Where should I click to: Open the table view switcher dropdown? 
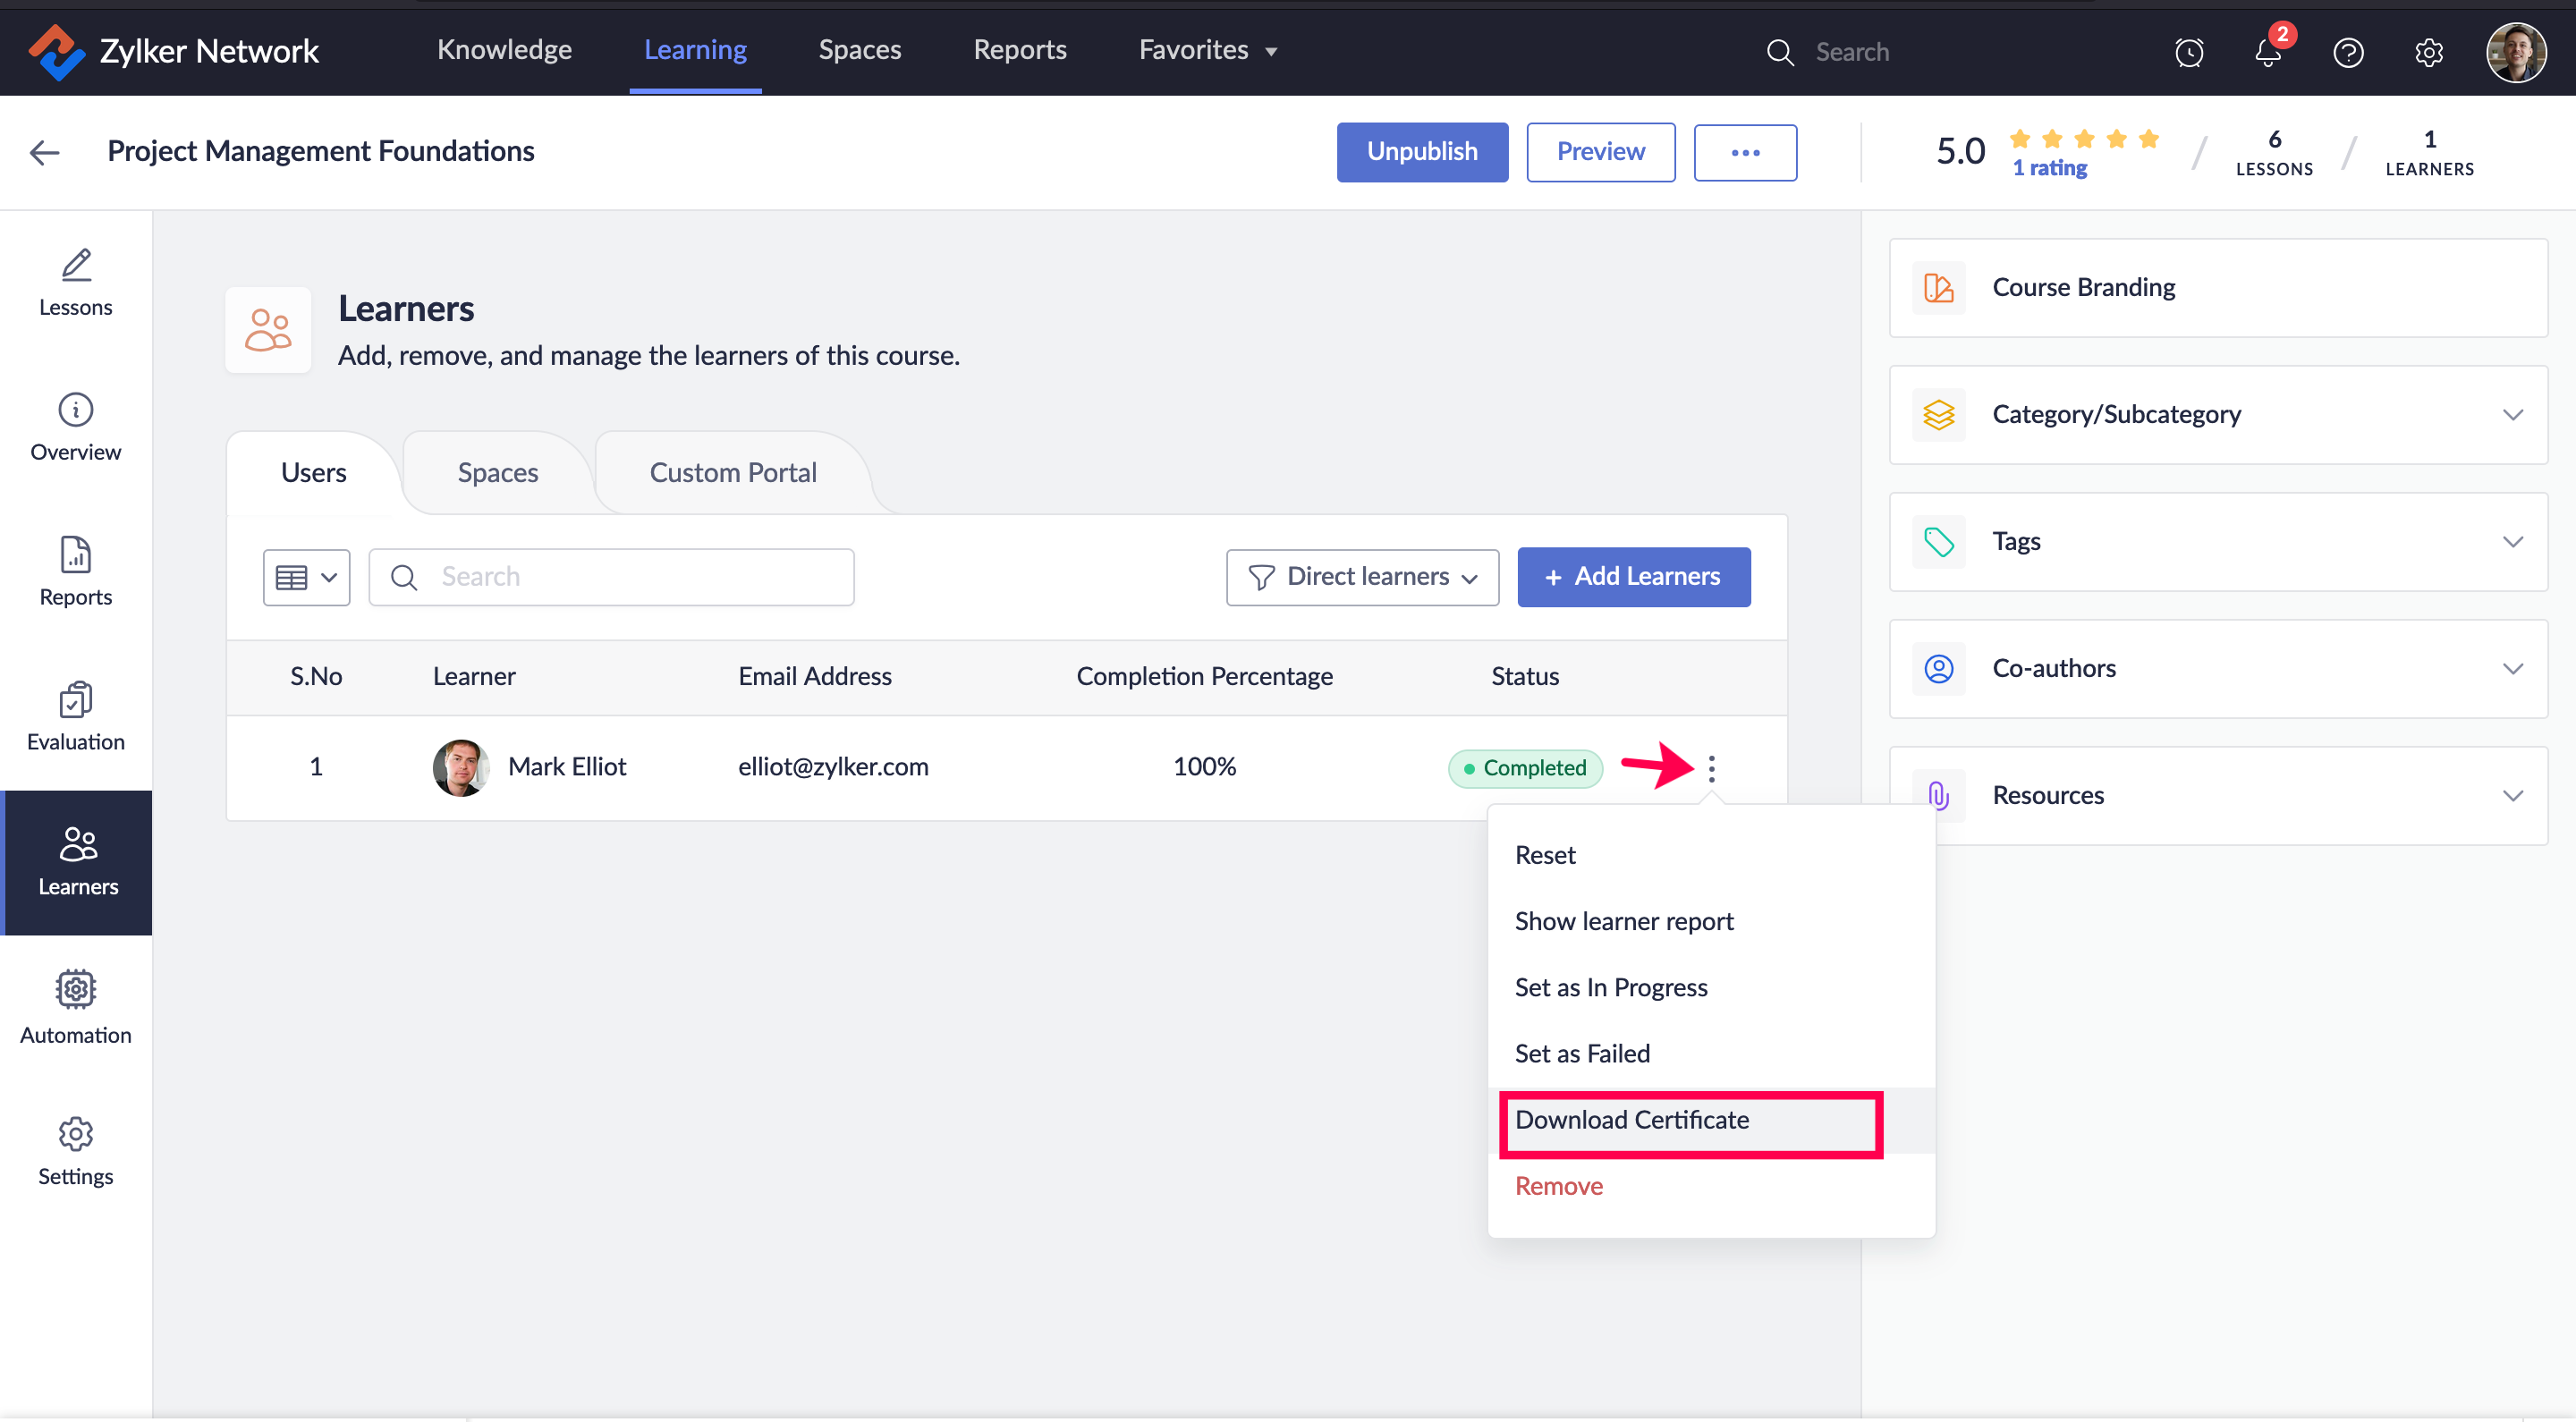[x=306, y=577]
